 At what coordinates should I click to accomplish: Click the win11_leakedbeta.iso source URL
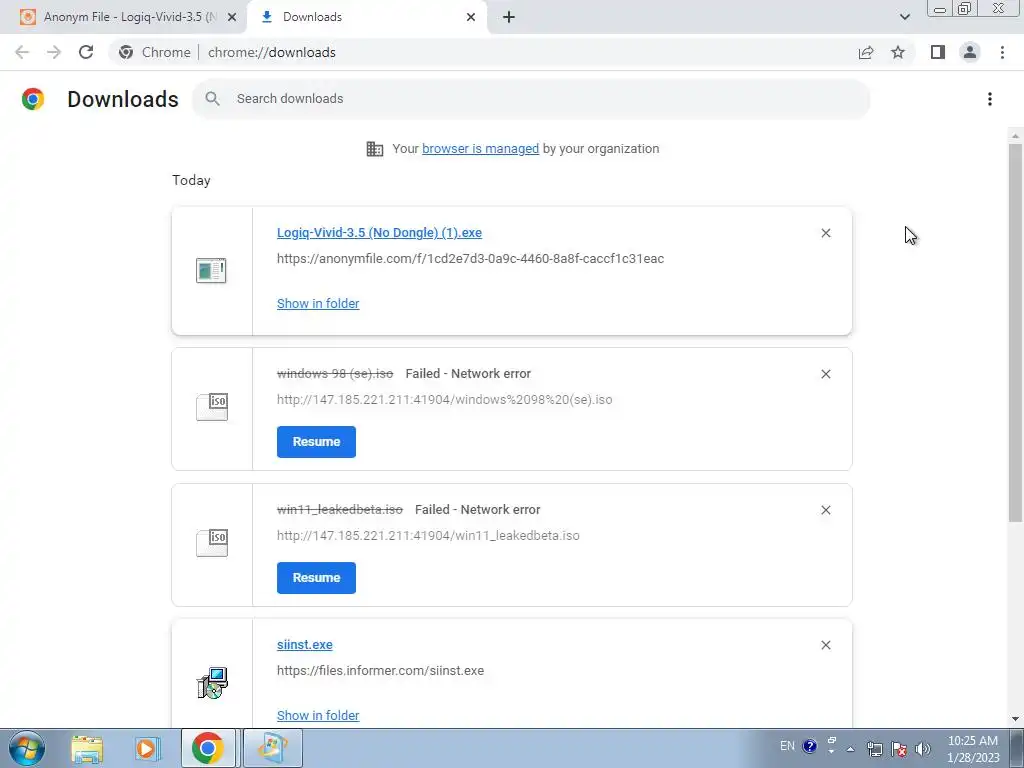click(428, 536)
